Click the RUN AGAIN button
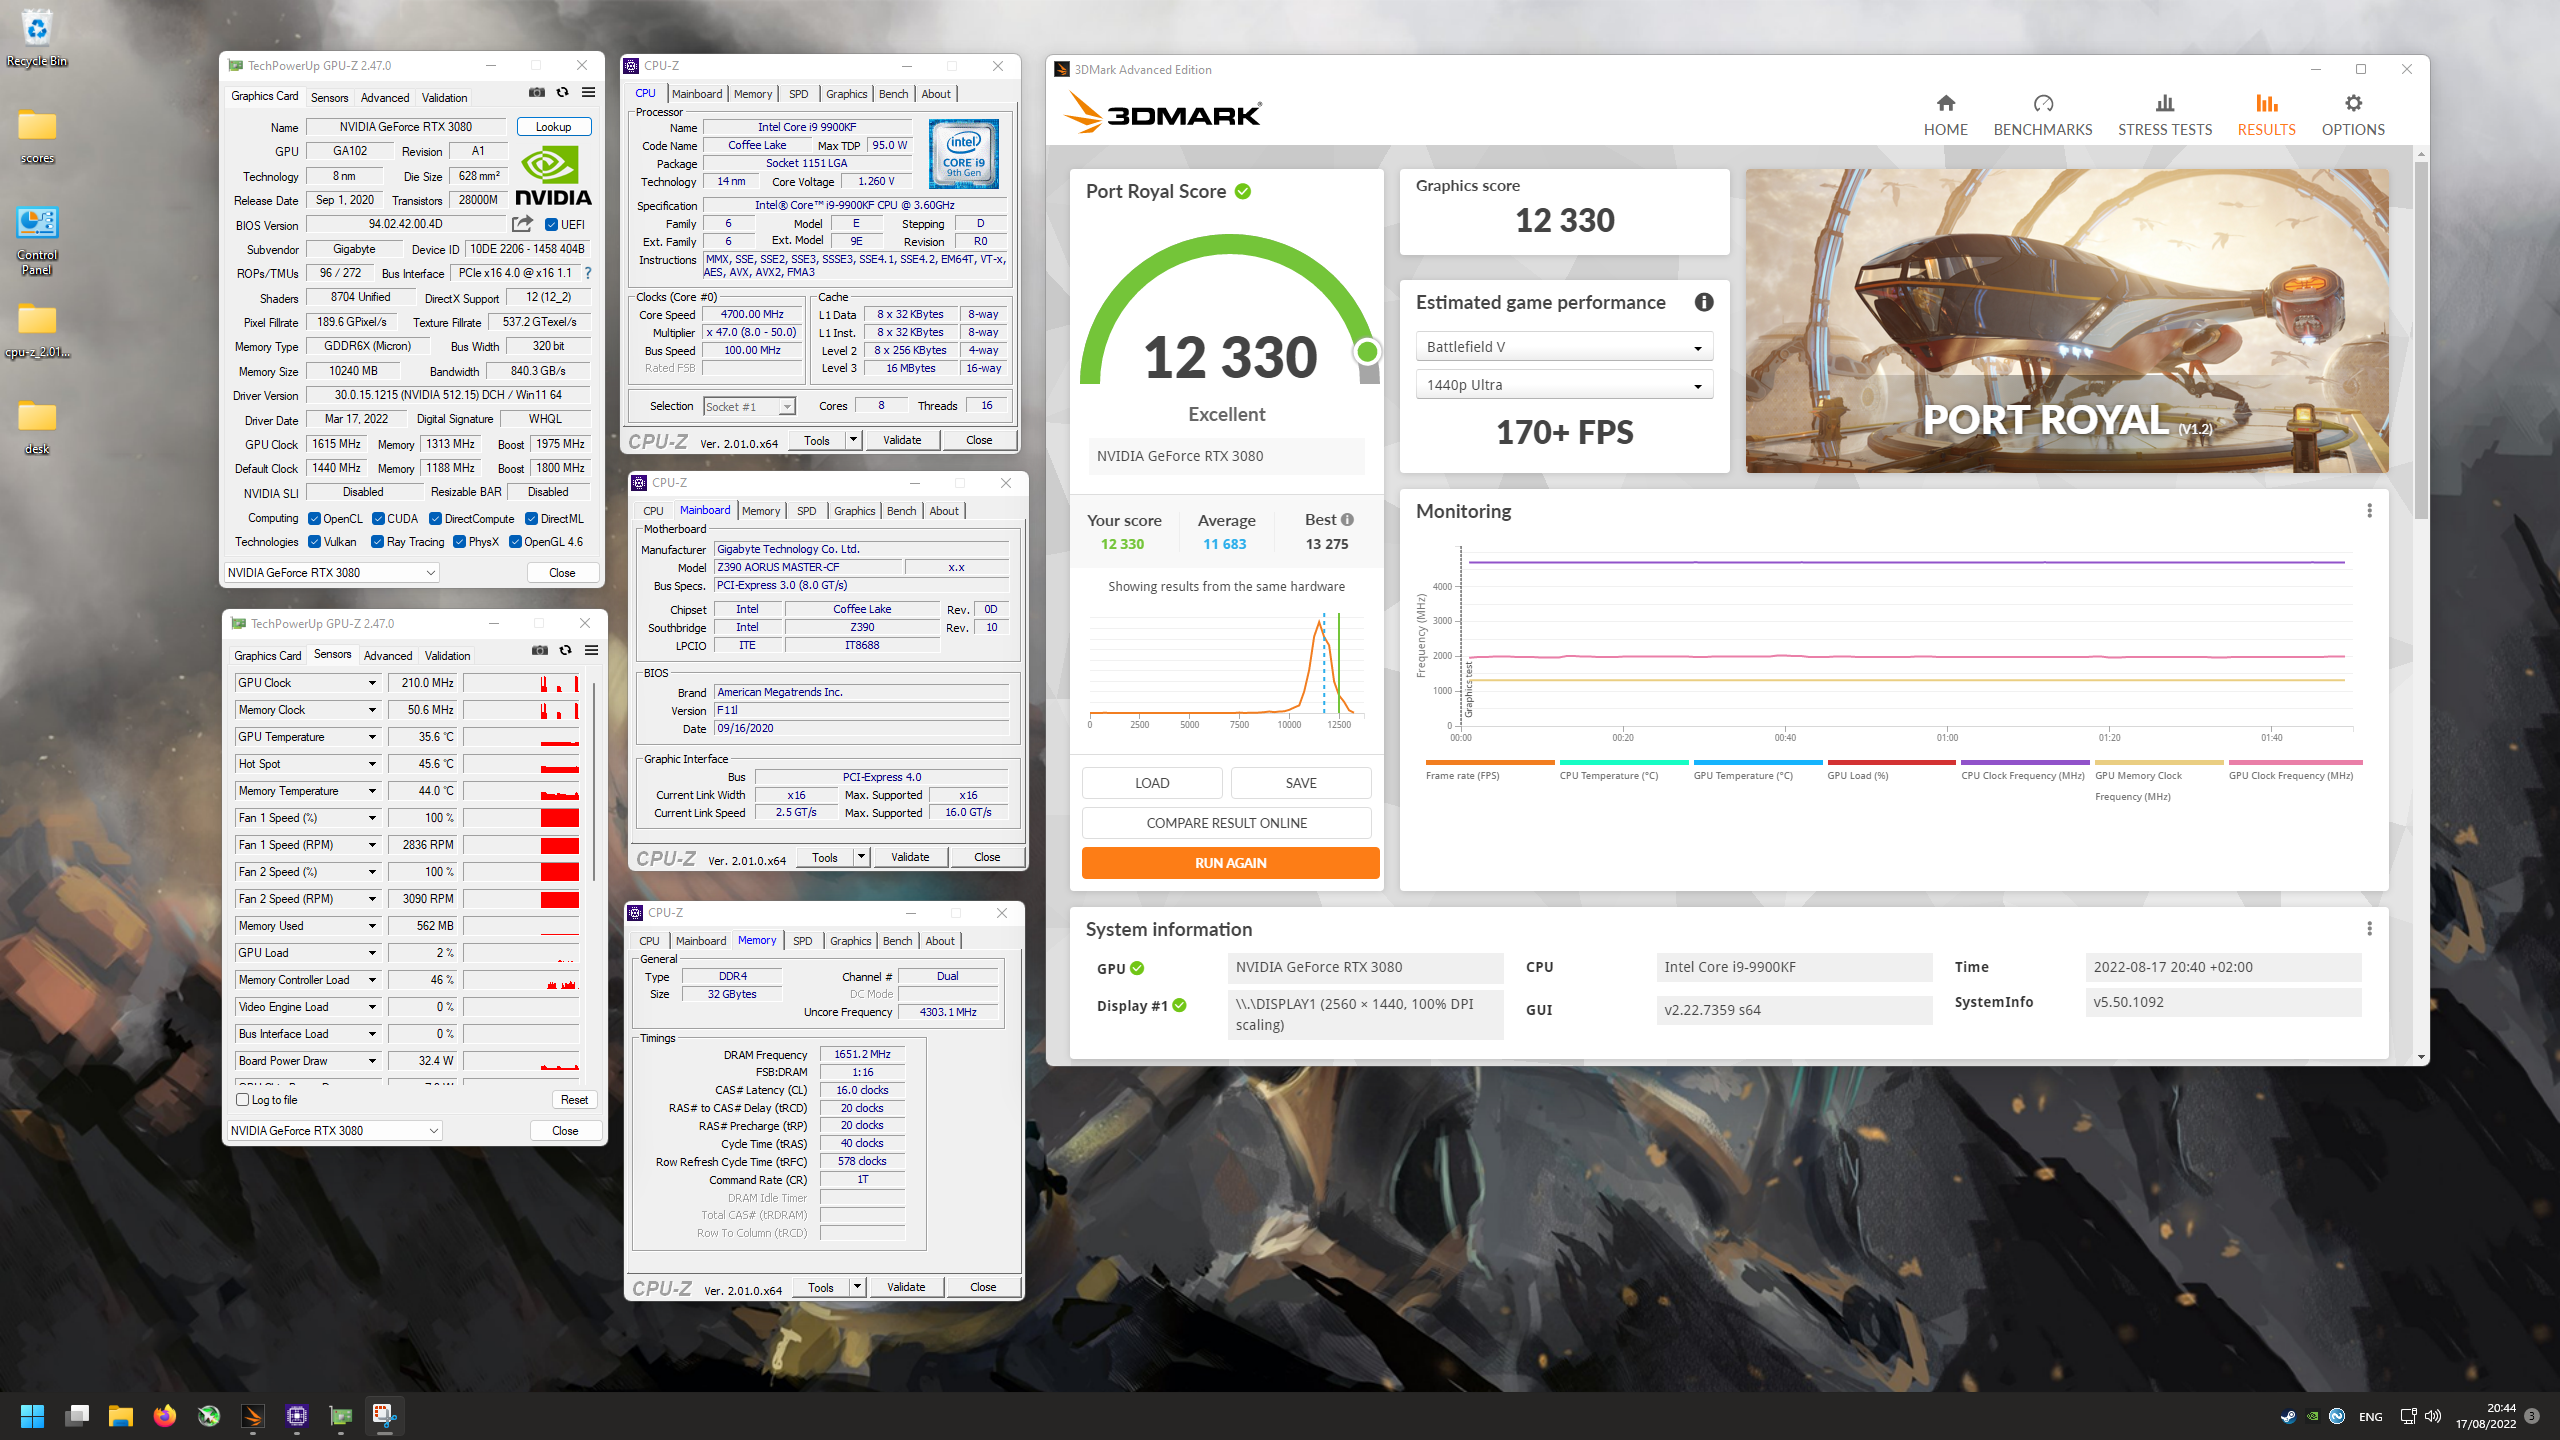The width and height of the screenshot is (2560, 1440). 1230,863
